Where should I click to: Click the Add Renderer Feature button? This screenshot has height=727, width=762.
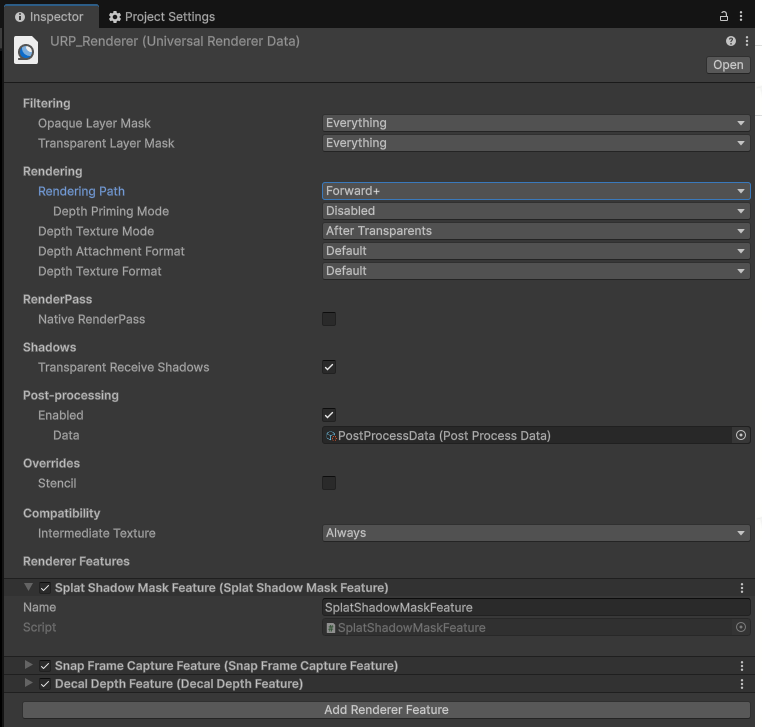click(x=386, y=710)
